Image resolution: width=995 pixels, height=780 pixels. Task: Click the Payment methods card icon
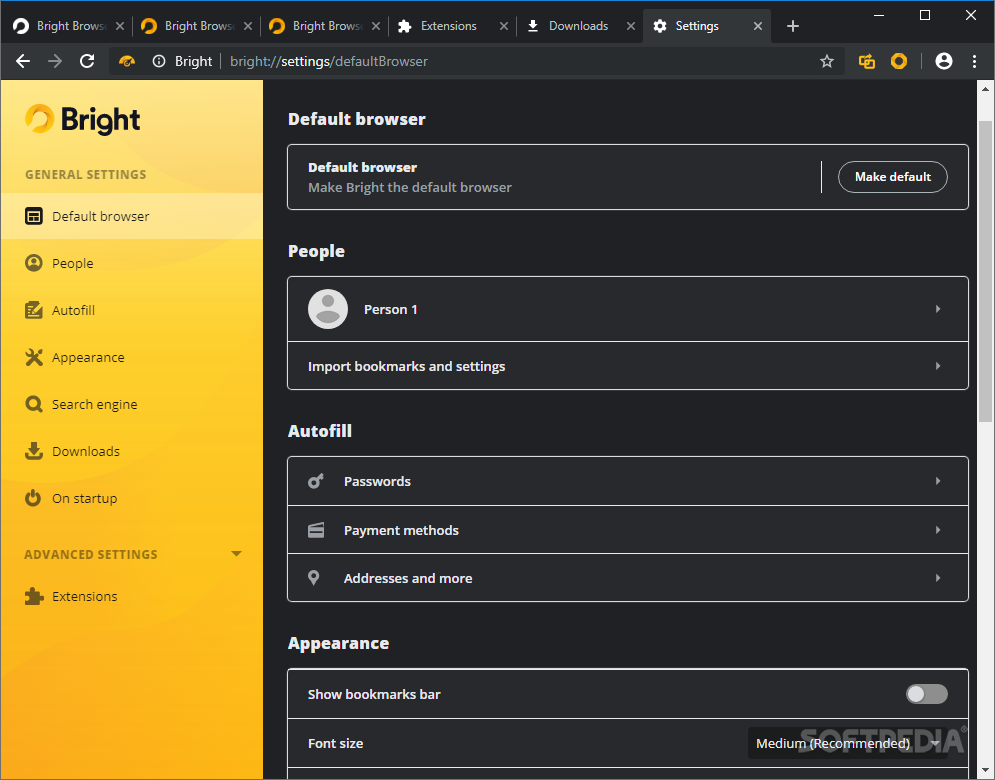[x=315, y=530]
